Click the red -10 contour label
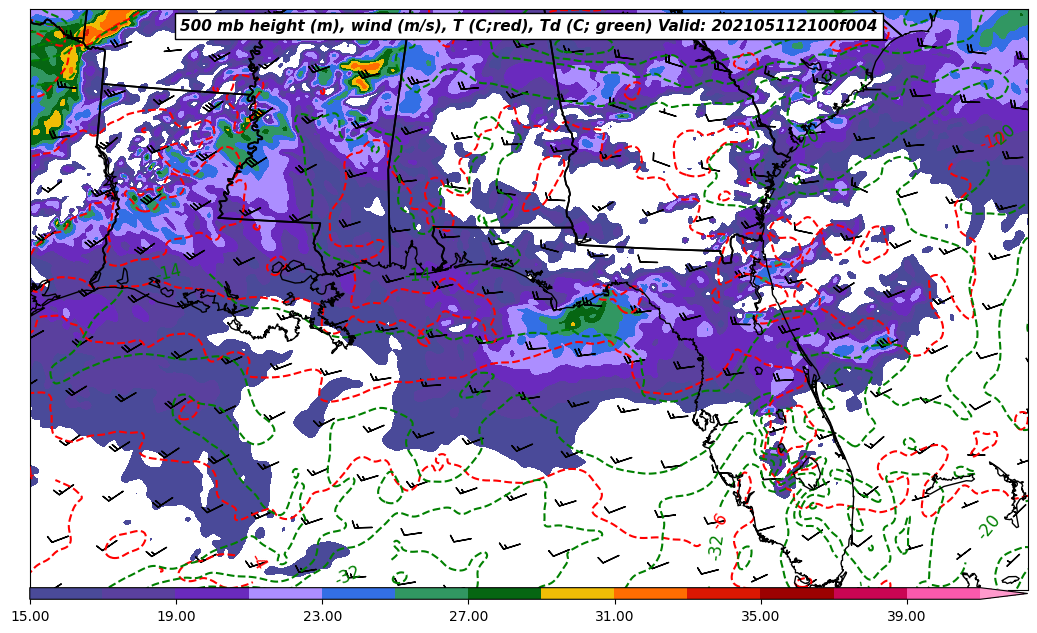The height and width of the screenshot is (633, 1037). 998,136
